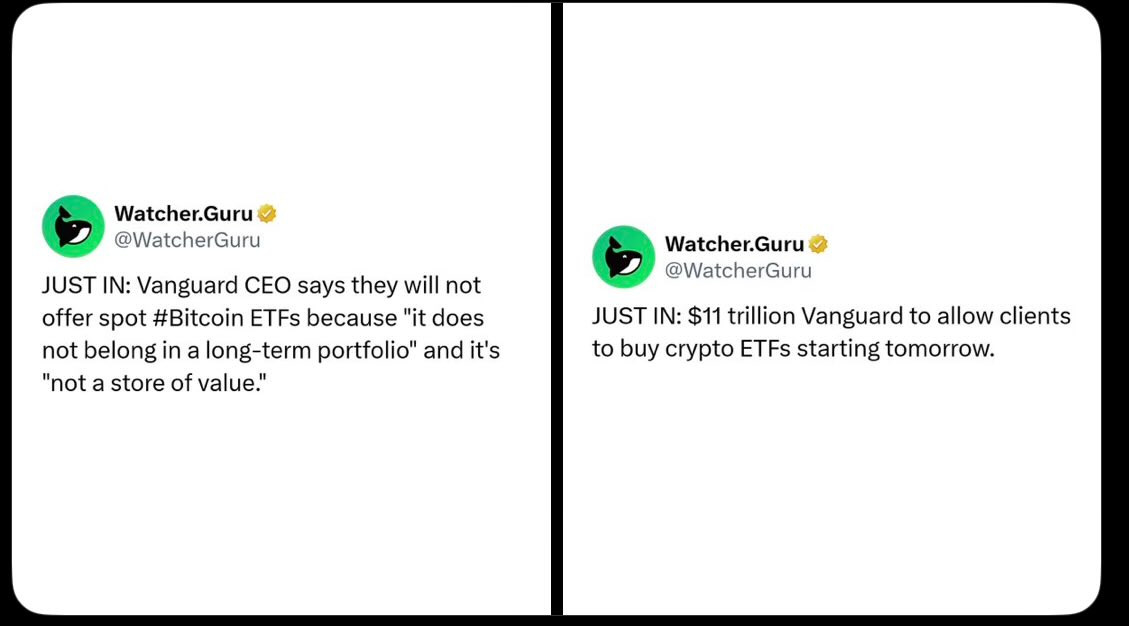Image resolution: width=1129 pixels, height=626 pixels.
Task: Open @WatcherGuru handle in the left tweet
Action: (x=187, y=240)
